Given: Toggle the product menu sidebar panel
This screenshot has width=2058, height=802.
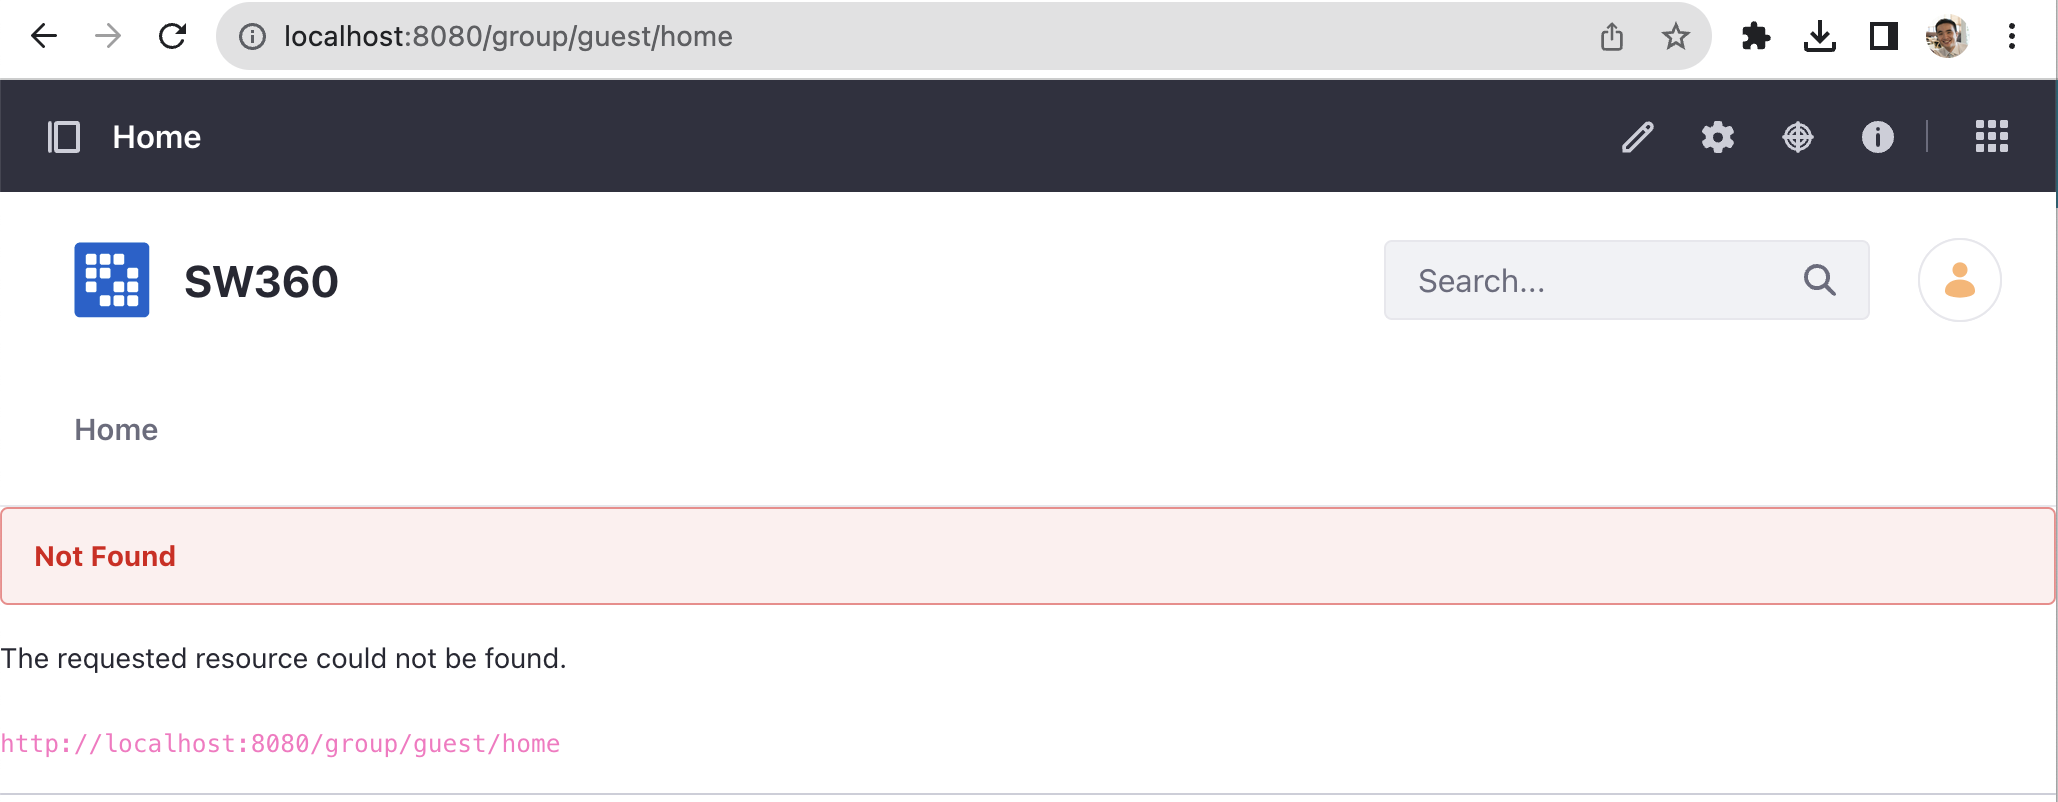Looking at the screenshot, I should [64, 137].
